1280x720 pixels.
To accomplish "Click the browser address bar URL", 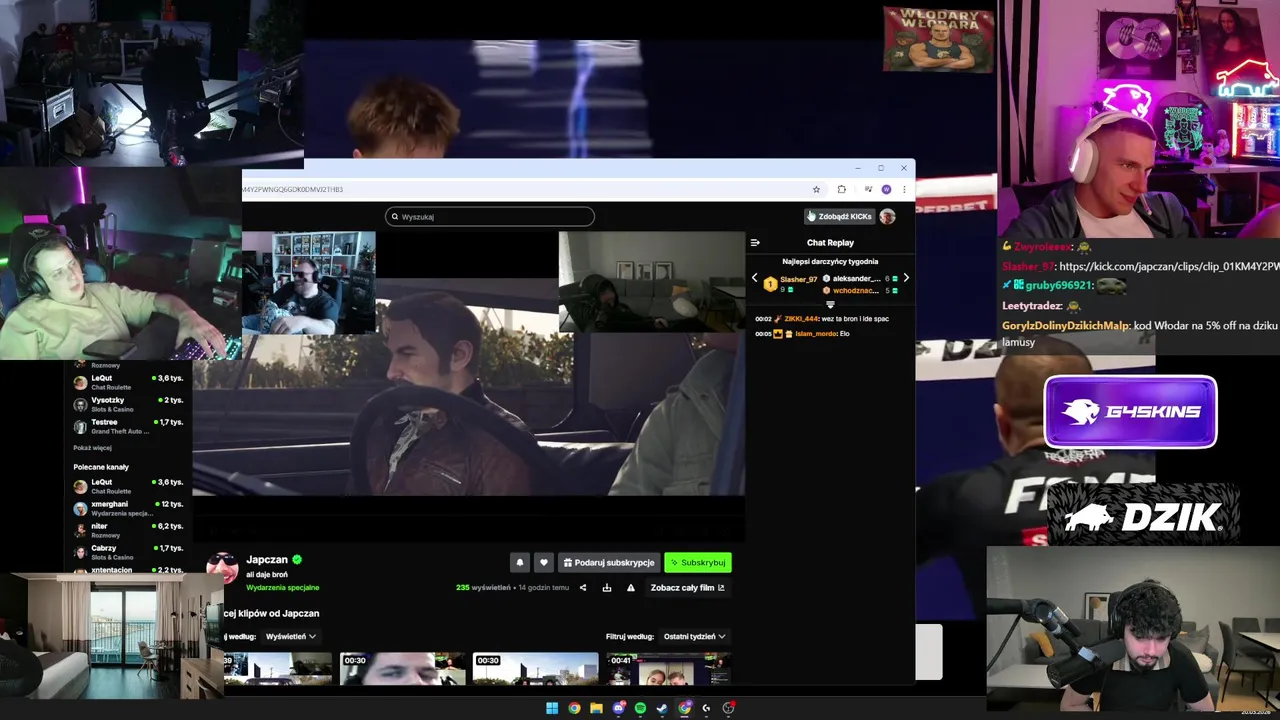I will [293, 189].
